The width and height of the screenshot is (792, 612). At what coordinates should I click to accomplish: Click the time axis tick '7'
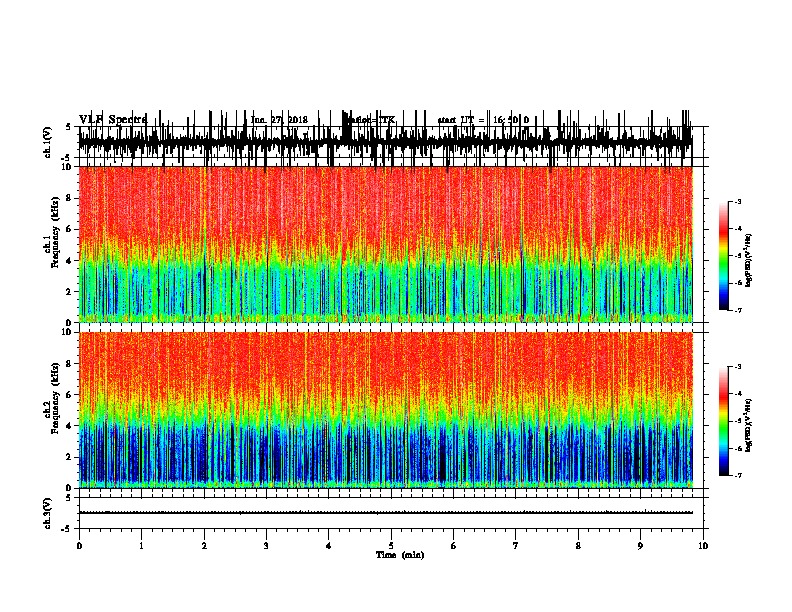point(516,546)
